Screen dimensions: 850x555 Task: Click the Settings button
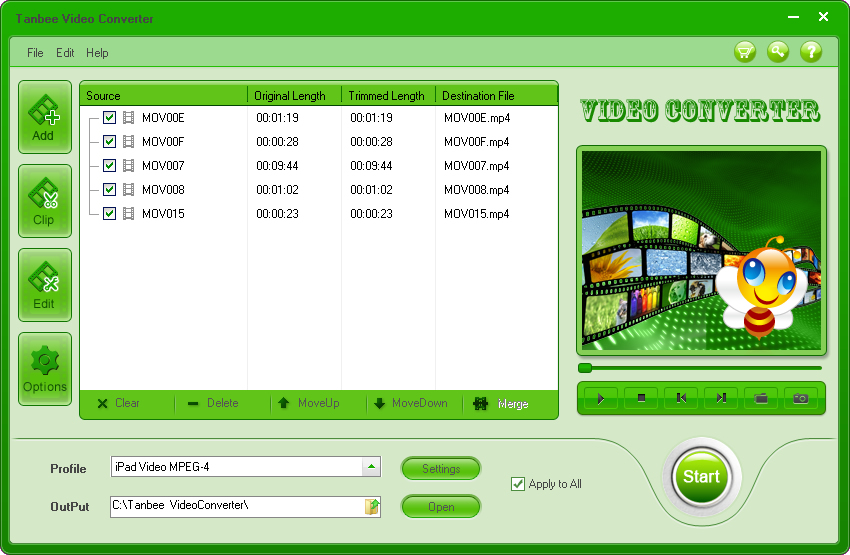(x=441, y=469)
